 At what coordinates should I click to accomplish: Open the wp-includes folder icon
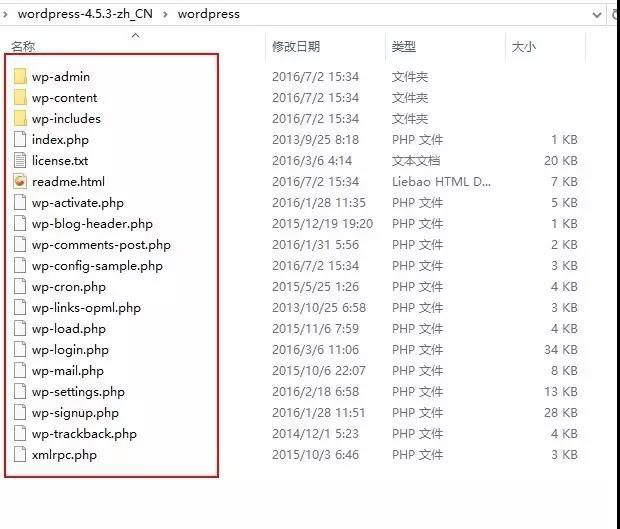point(20,118)
